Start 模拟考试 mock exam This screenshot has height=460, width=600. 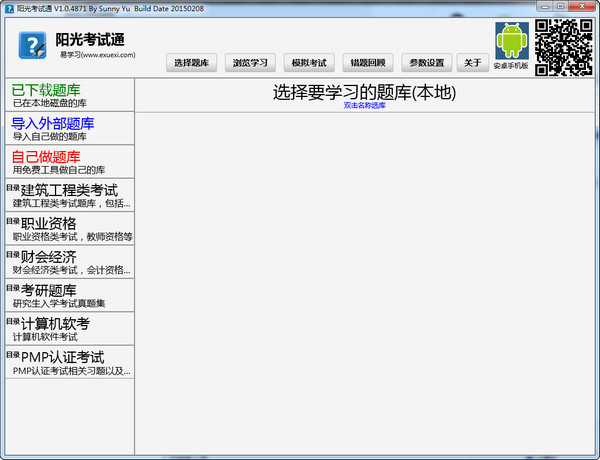click(309, 63)
